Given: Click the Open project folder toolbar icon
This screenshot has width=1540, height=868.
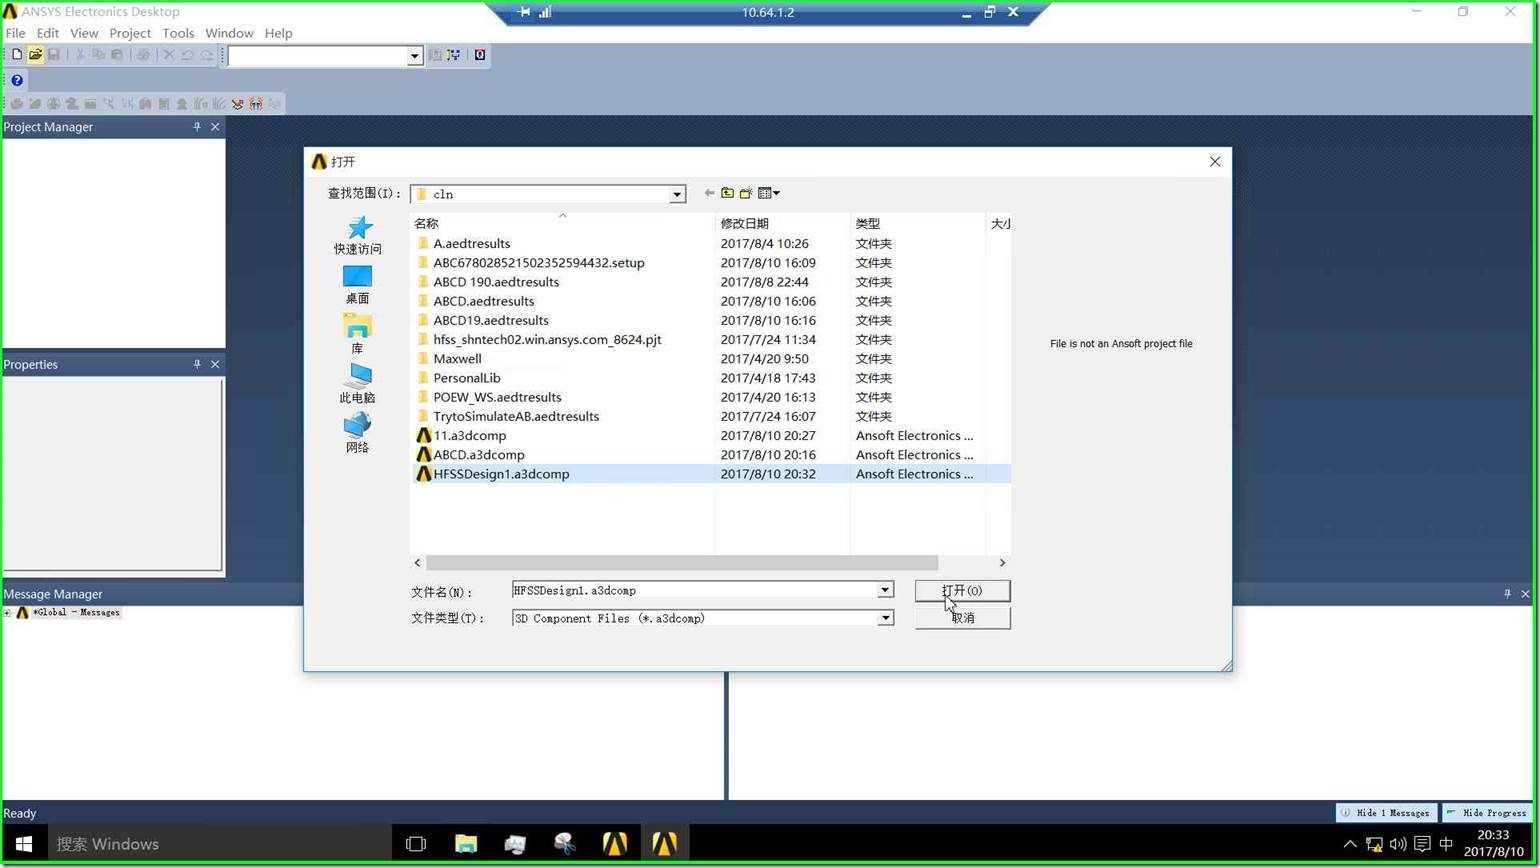Looking at the screenshot, I should tap(35, 55).
